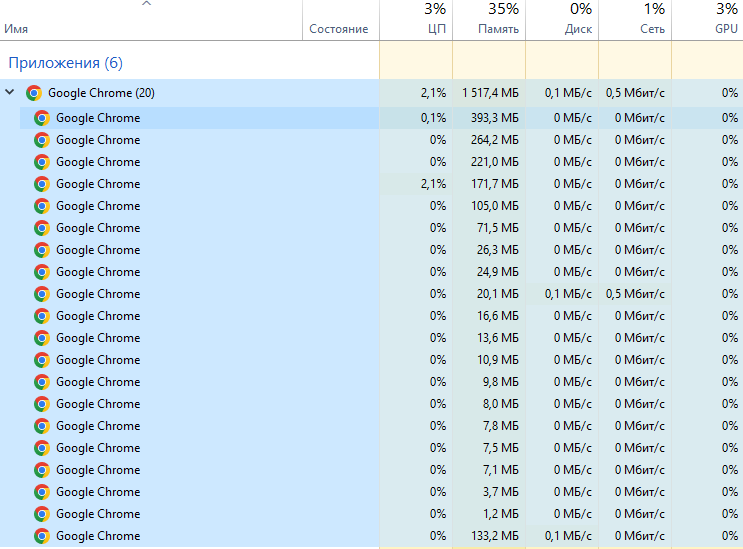Click the Chrome icon in the 7,1 МБ row

click(42, 470)
